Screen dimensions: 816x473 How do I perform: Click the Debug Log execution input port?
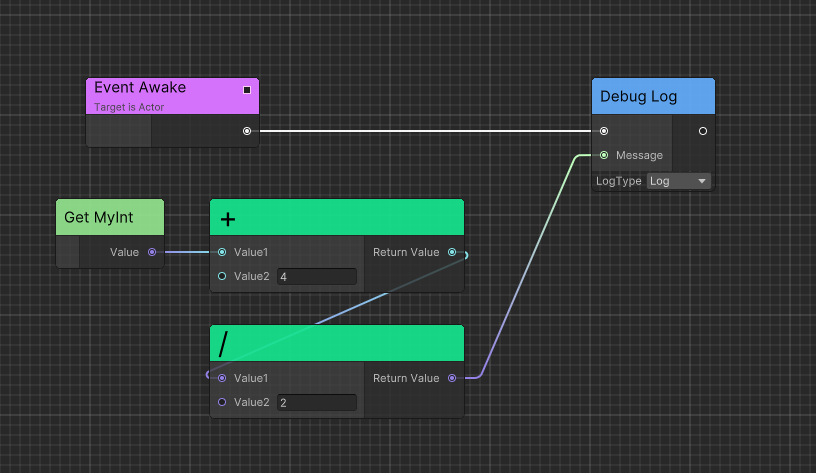tap(603, 131)
